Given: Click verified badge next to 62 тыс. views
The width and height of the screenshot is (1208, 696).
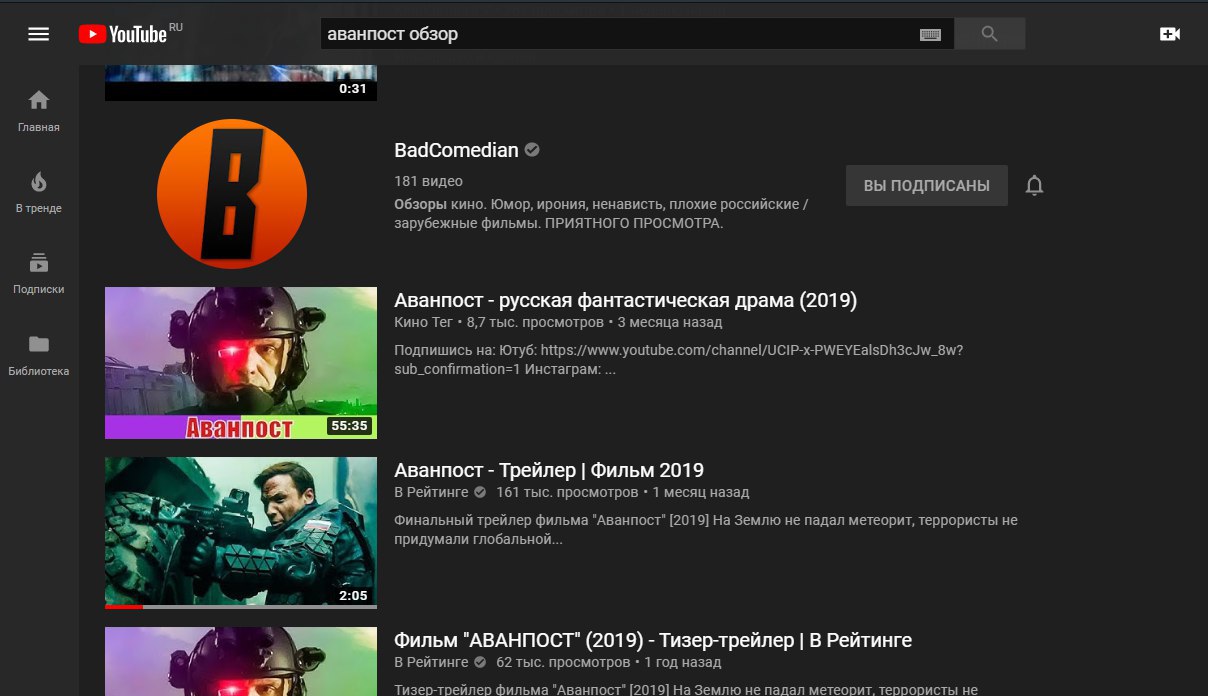Looking at the screenshot, I should tap(480, 662).
